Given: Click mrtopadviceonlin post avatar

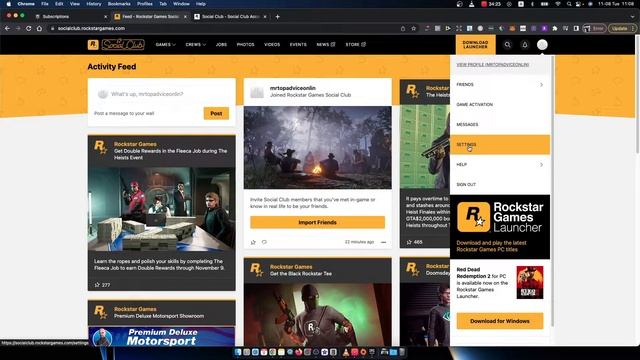Looking at the screenshot, I should 257,92.
